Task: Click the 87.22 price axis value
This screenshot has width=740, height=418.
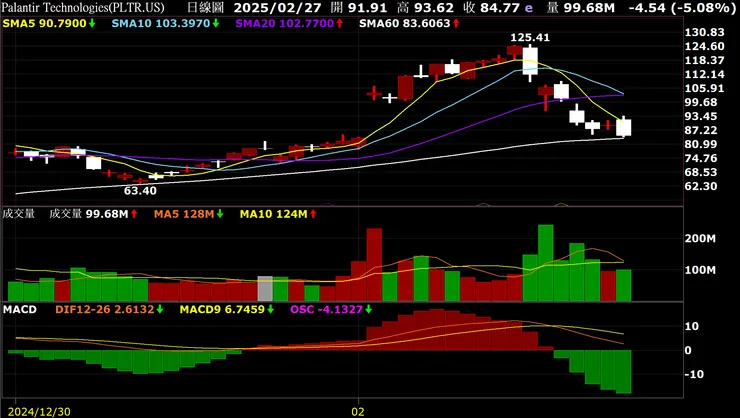Action: tap(701, 130)
